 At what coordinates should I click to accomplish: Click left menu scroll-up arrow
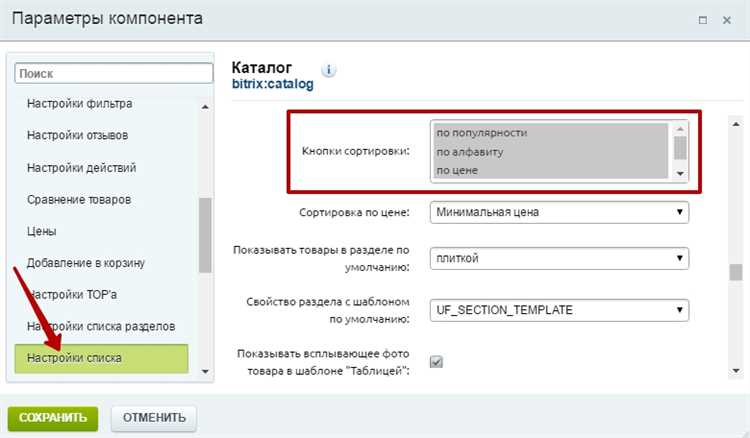pyautogui.click(x=205, y=107)
